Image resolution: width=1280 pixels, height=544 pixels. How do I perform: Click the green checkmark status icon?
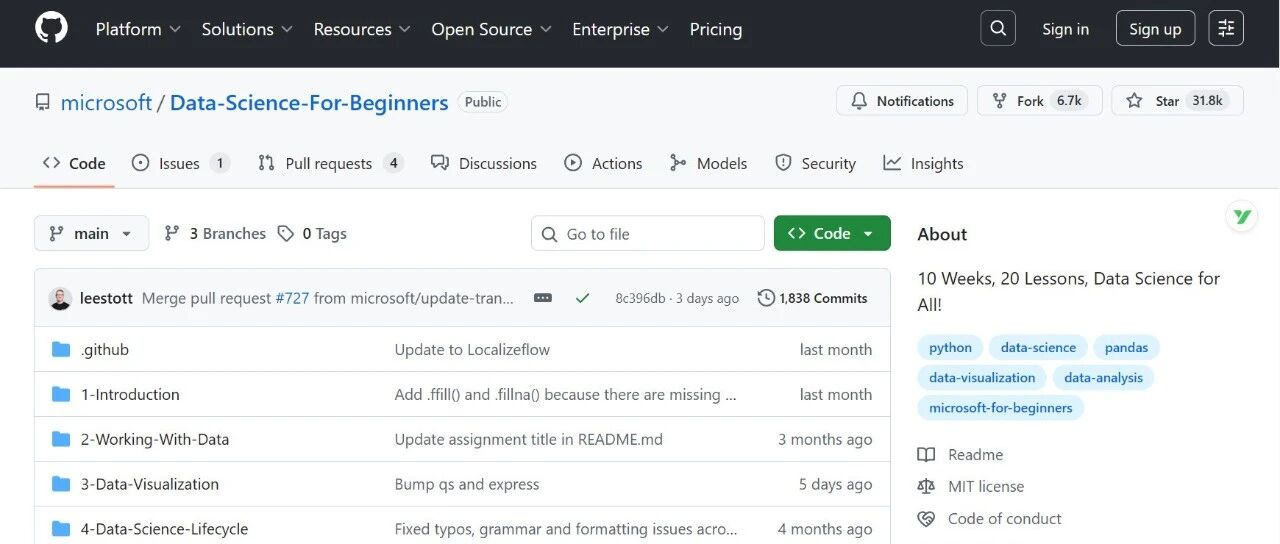click(582, 298)
